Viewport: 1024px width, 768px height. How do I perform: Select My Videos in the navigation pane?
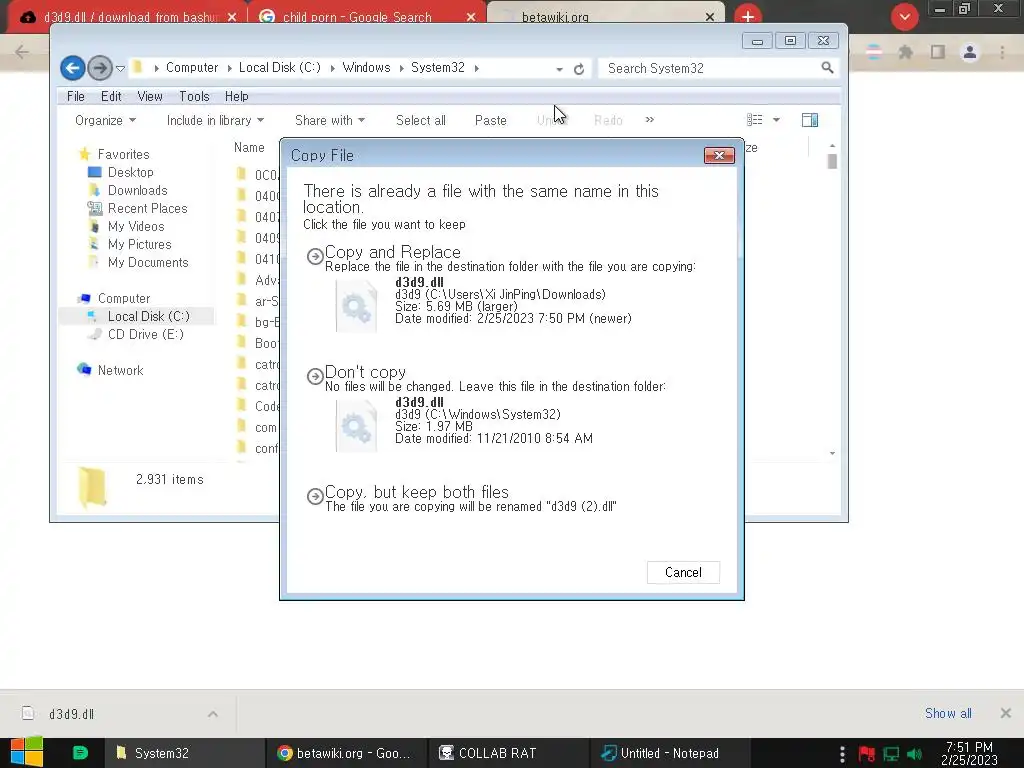(136, 226)
